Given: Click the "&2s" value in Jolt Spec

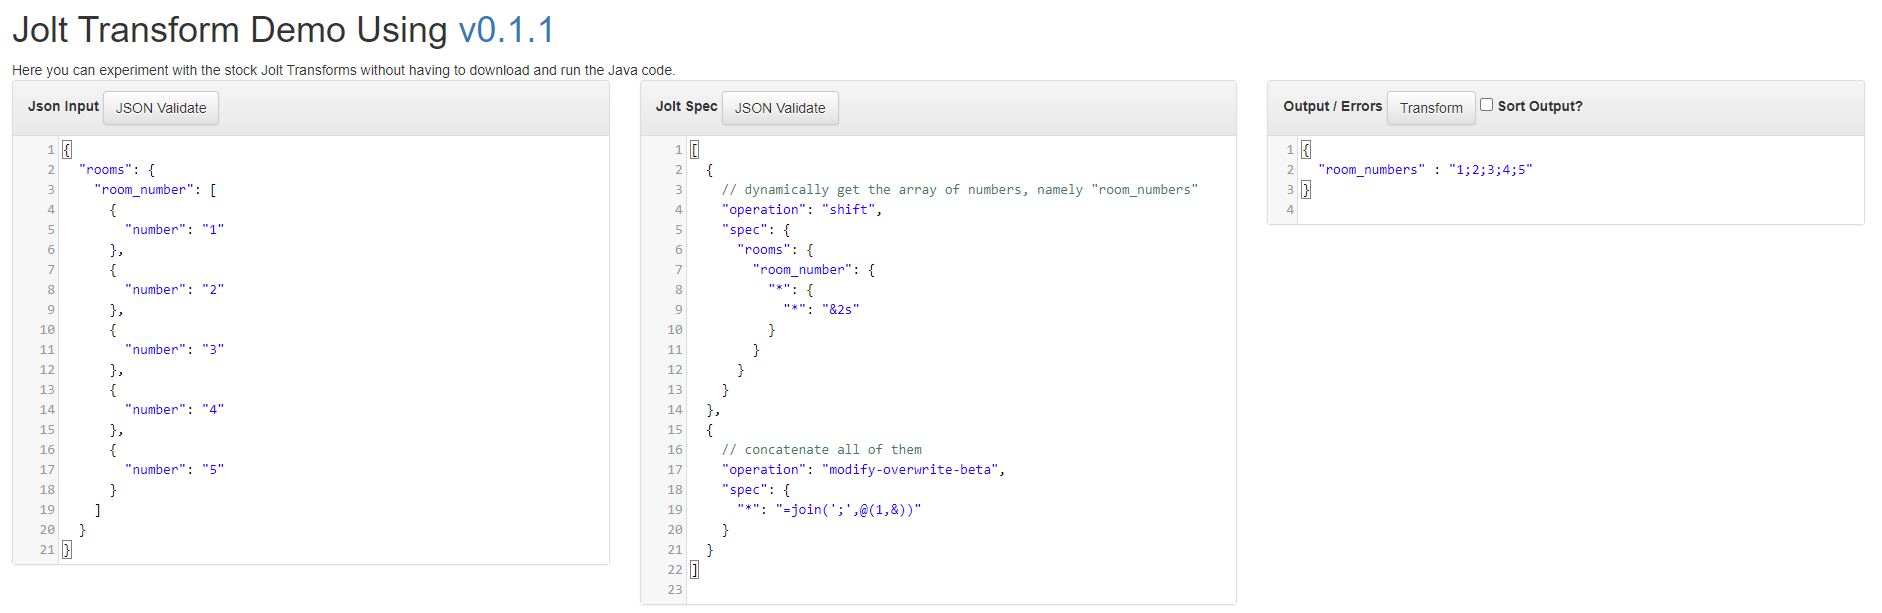Looking at the screenshot, I should pyautogui.click(x=841, y=310).
